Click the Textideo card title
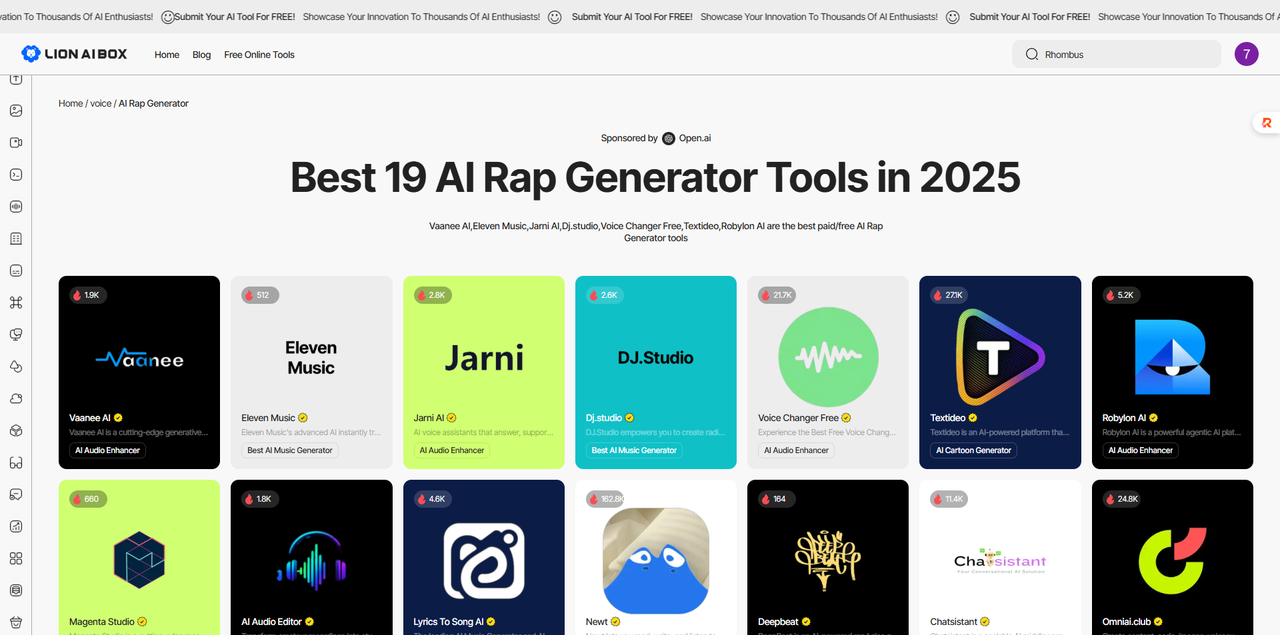The height and width of the screenshot is (635, 1280). 948,418
